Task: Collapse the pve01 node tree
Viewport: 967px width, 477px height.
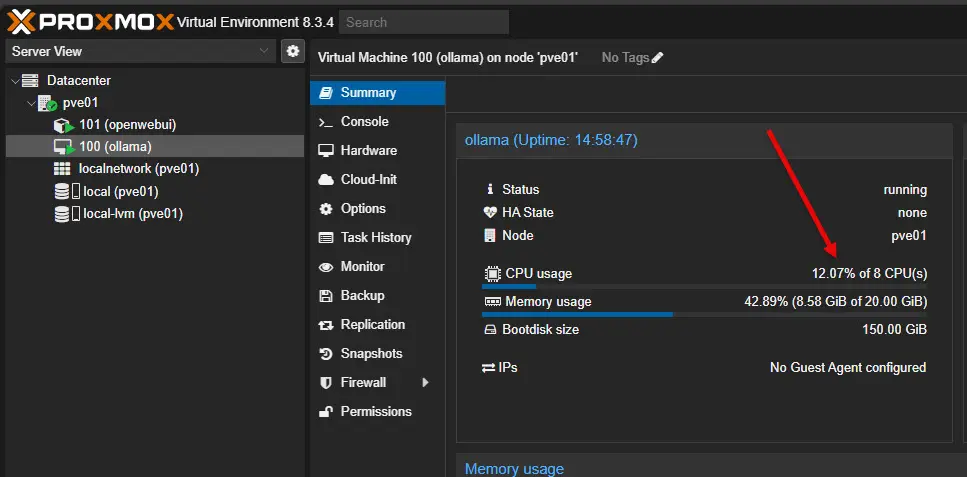Action: point(29,103)
